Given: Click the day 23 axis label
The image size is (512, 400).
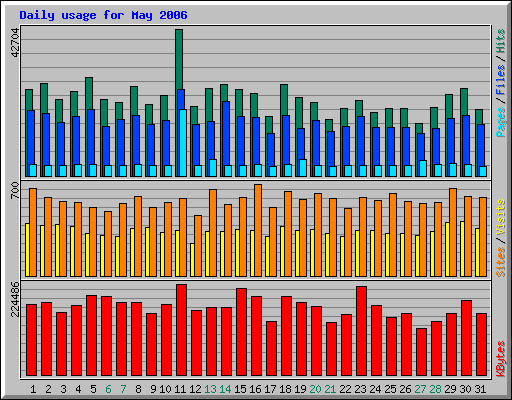Looking at the screenshot, I should pos(360,389).
